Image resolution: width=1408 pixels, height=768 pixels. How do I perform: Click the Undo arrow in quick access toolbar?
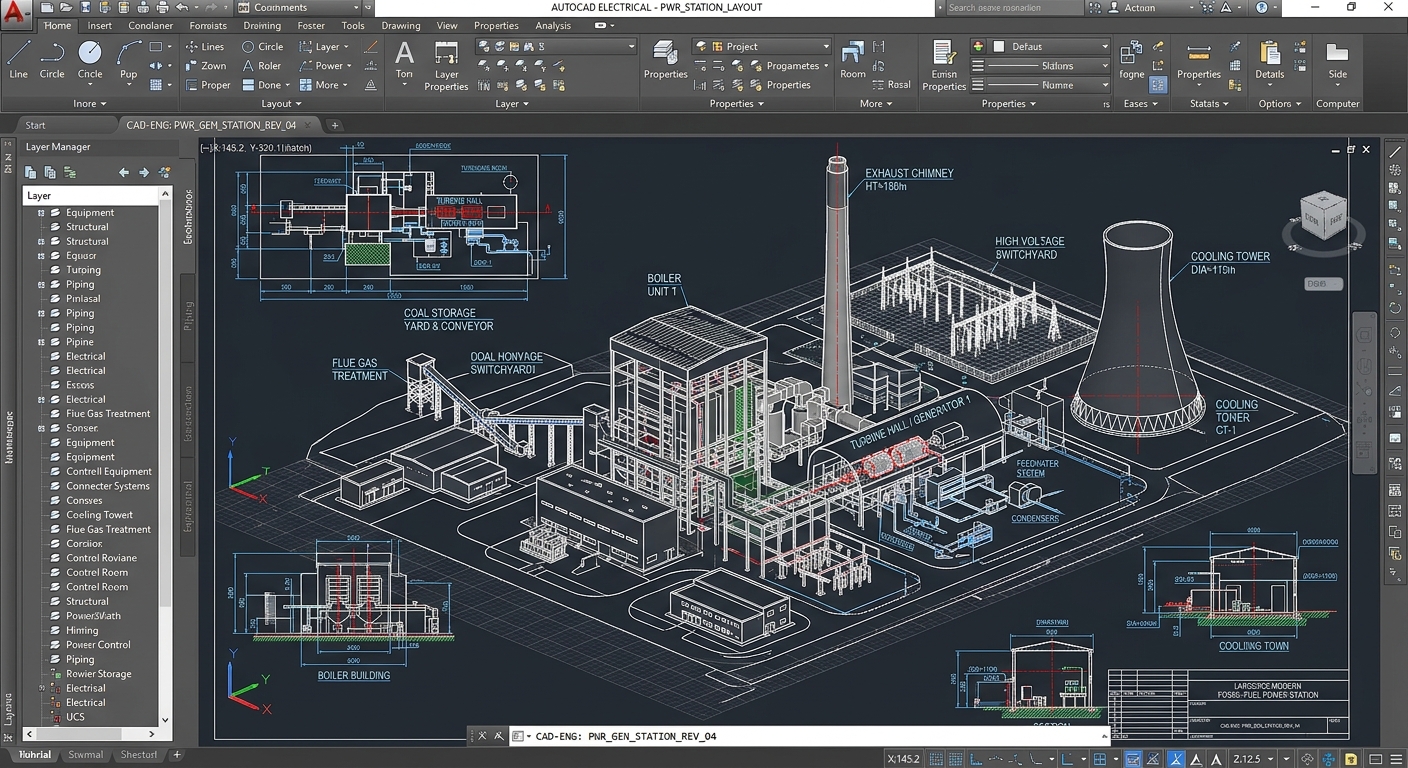click(181, 7)
